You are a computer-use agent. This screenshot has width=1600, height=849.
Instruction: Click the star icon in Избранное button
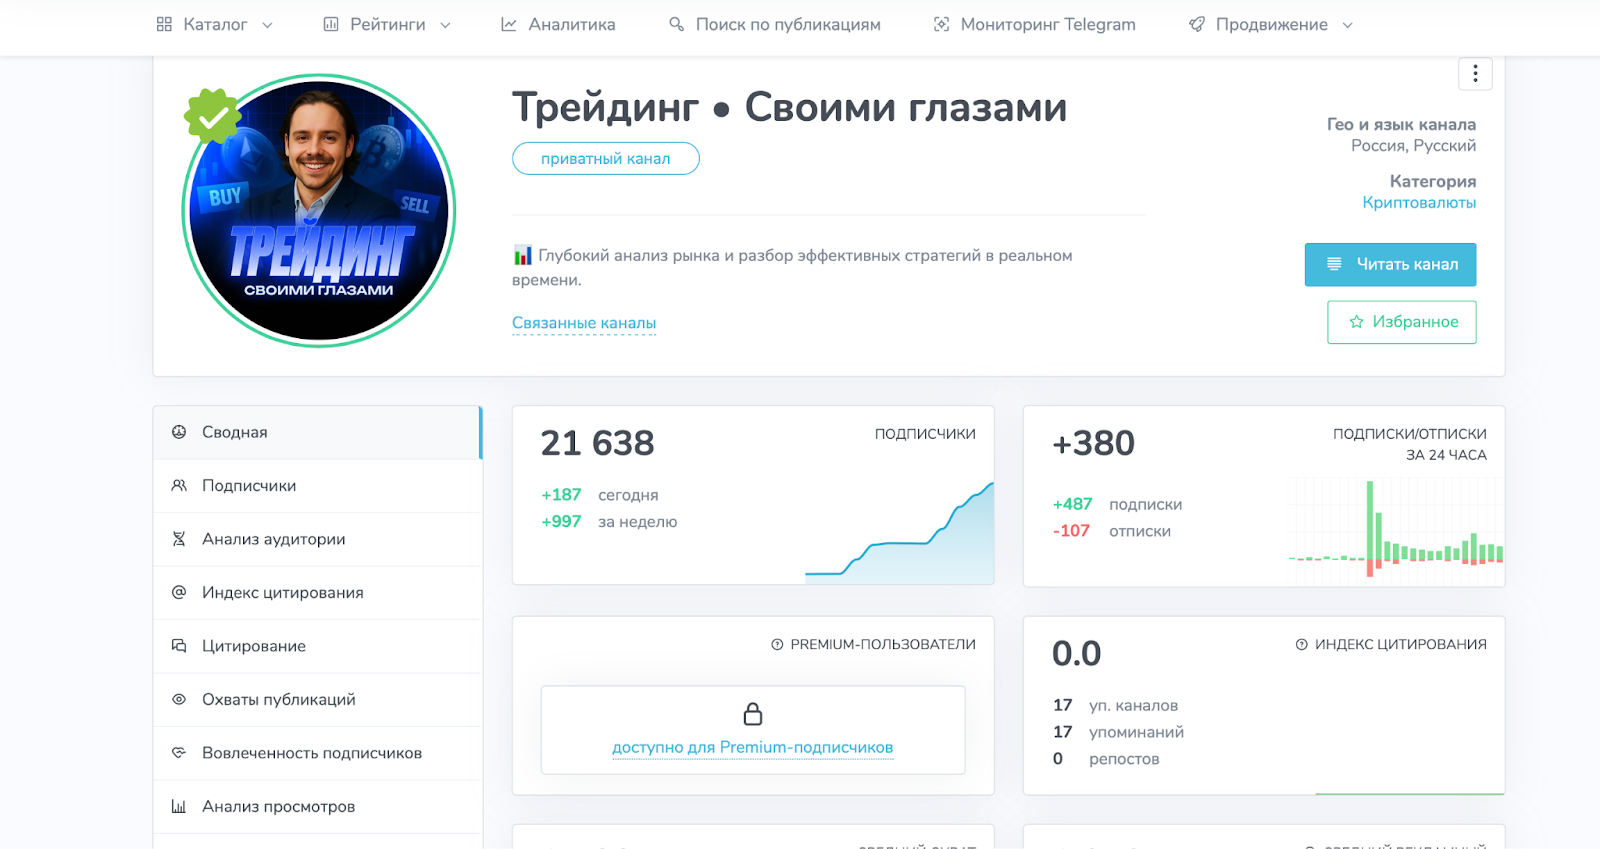(x=1356, y=322)
